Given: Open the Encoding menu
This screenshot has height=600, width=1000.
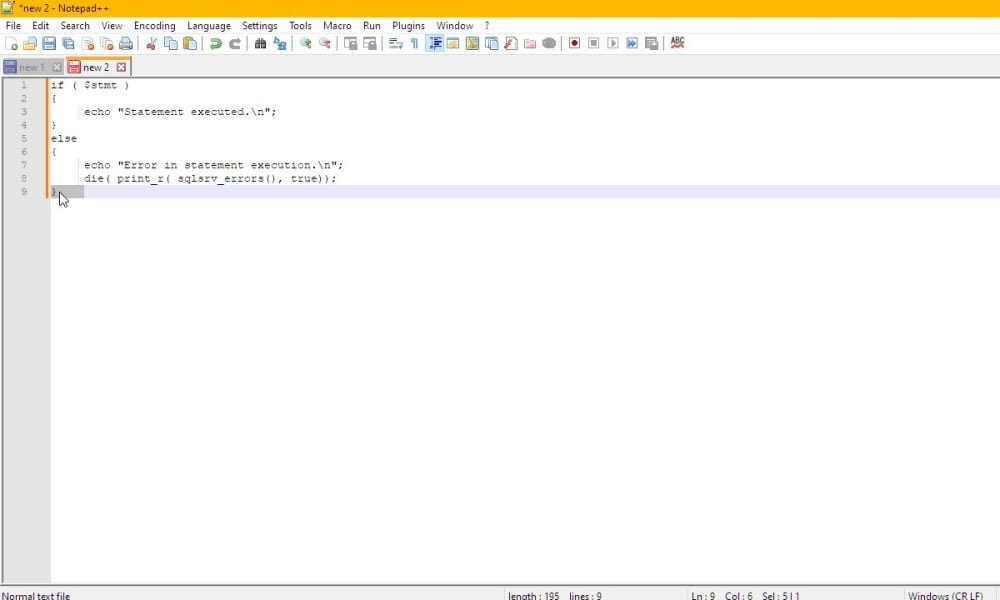Looking at the screenshot, I should coord(154,26).
